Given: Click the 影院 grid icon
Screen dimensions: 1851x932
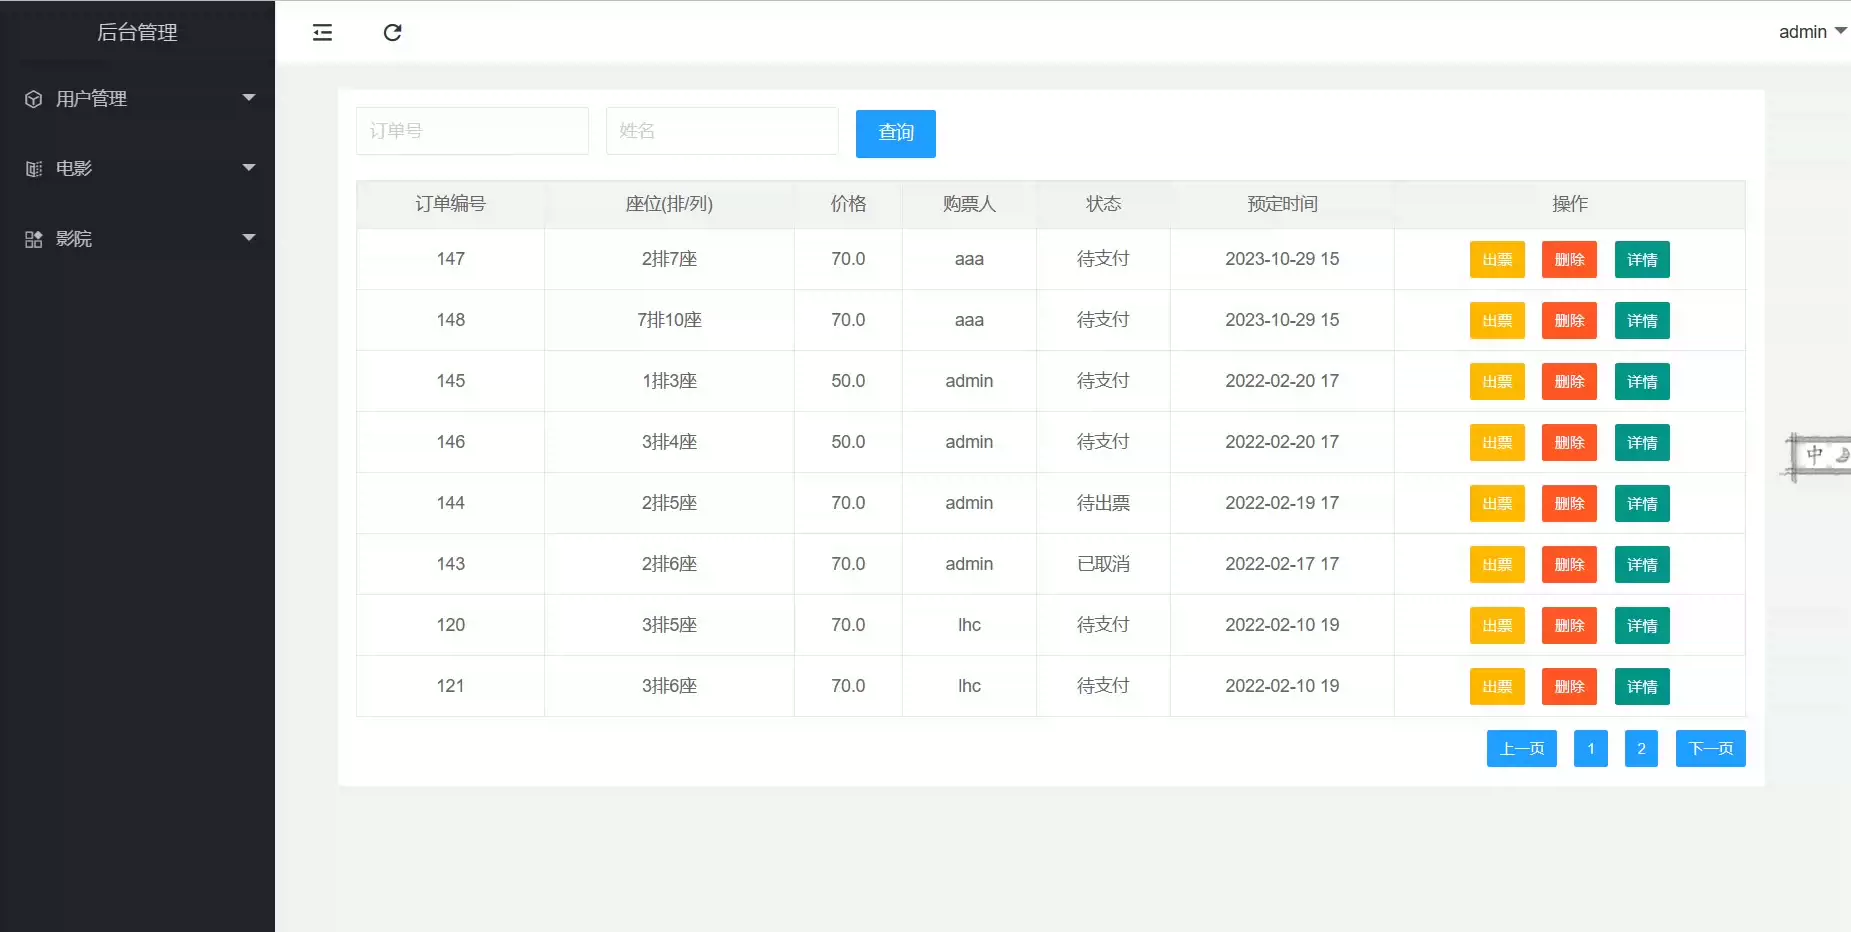Looking at the screenshot, I should [34, 239].
